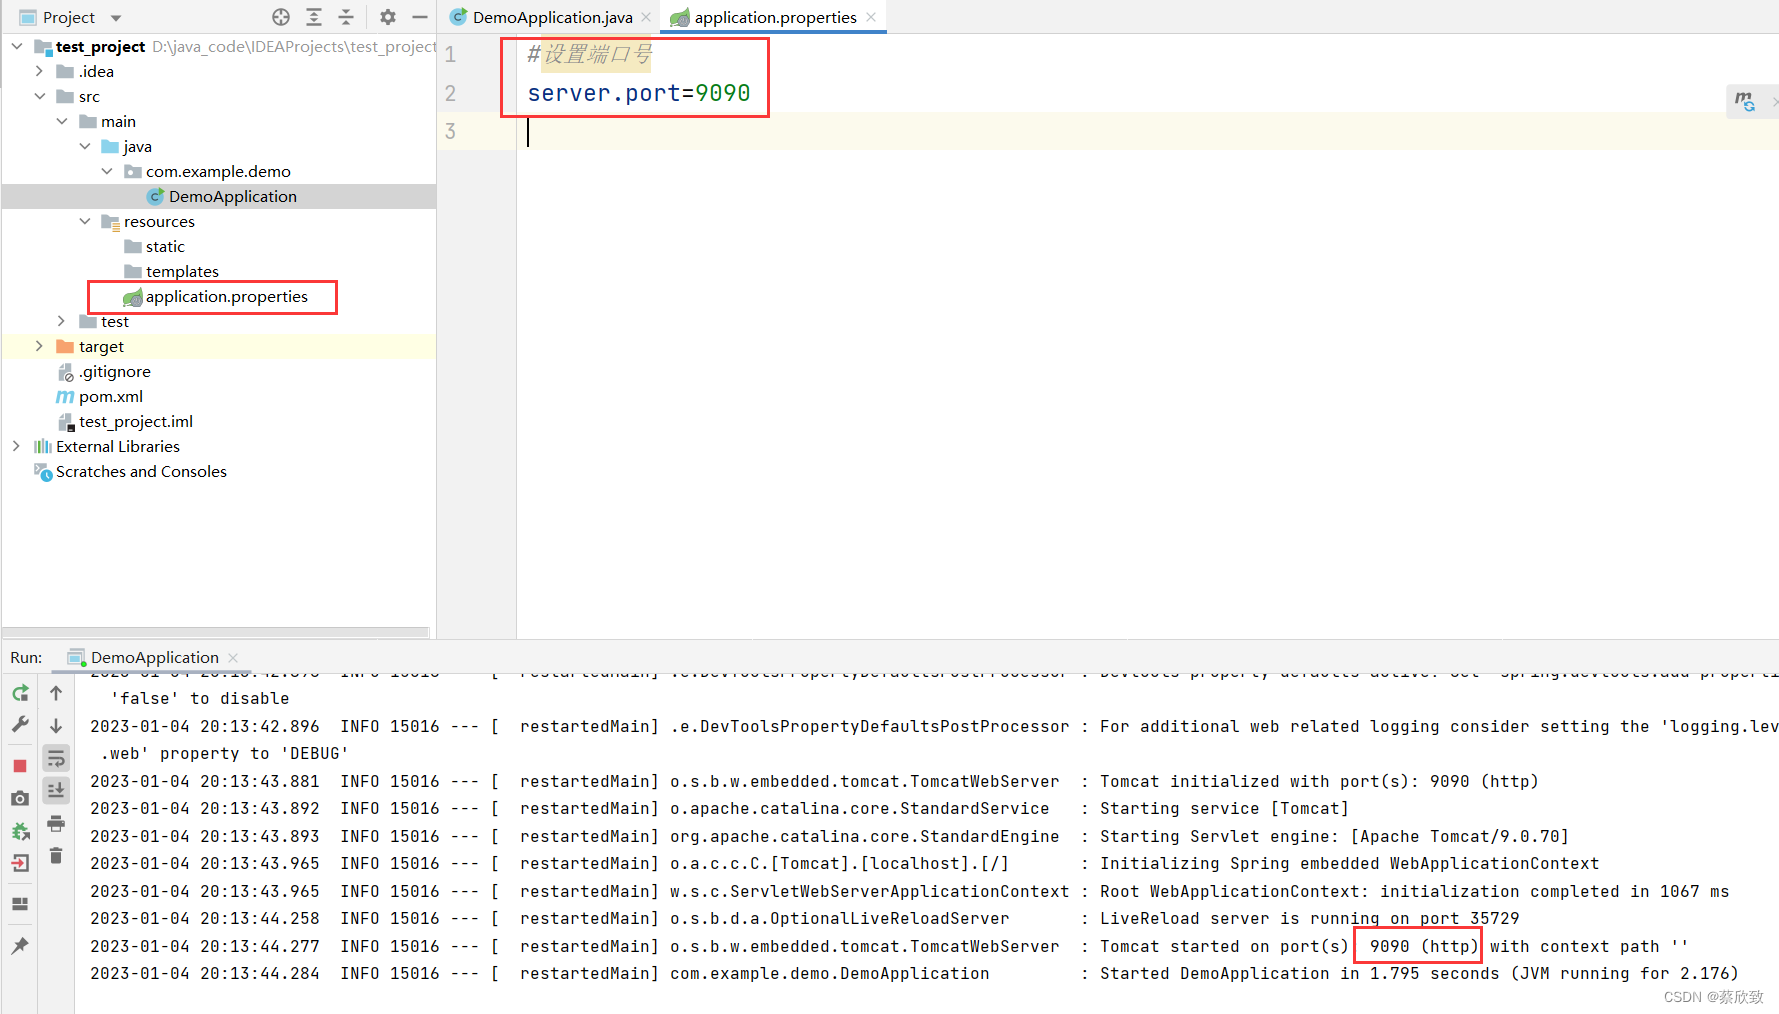Click the Project panel title label
1779x1014 pixels.
tap(69, 17)
